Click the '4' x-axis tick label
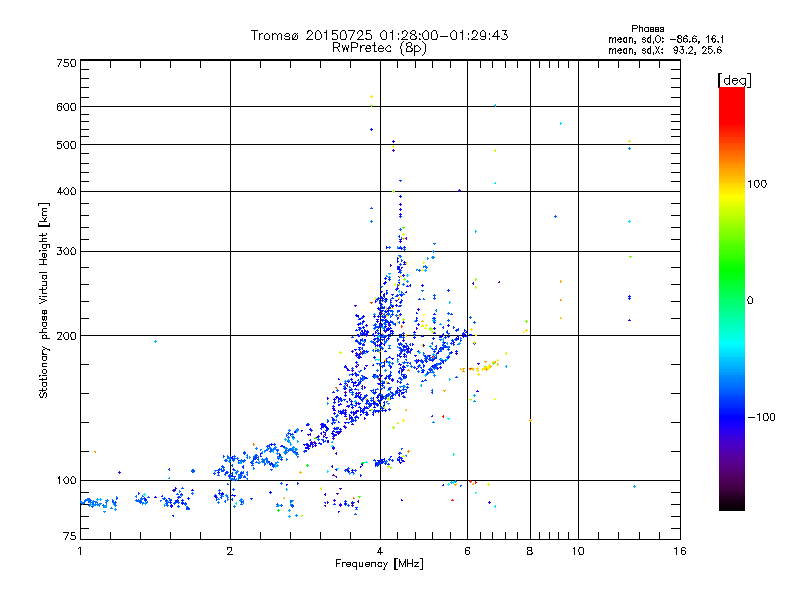Image resolution: width=800 pixels, height=600 pixels. (380, 551)
